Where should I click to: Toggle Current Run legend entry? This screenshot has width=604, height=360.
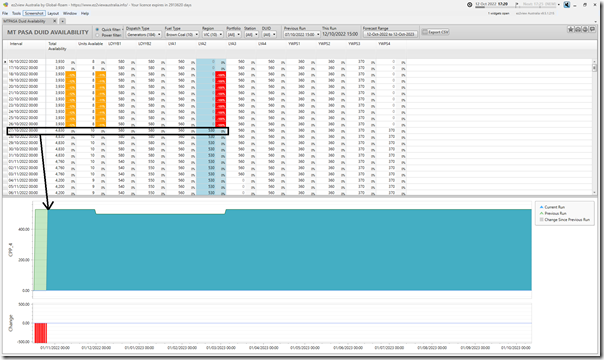pos(552,207)
